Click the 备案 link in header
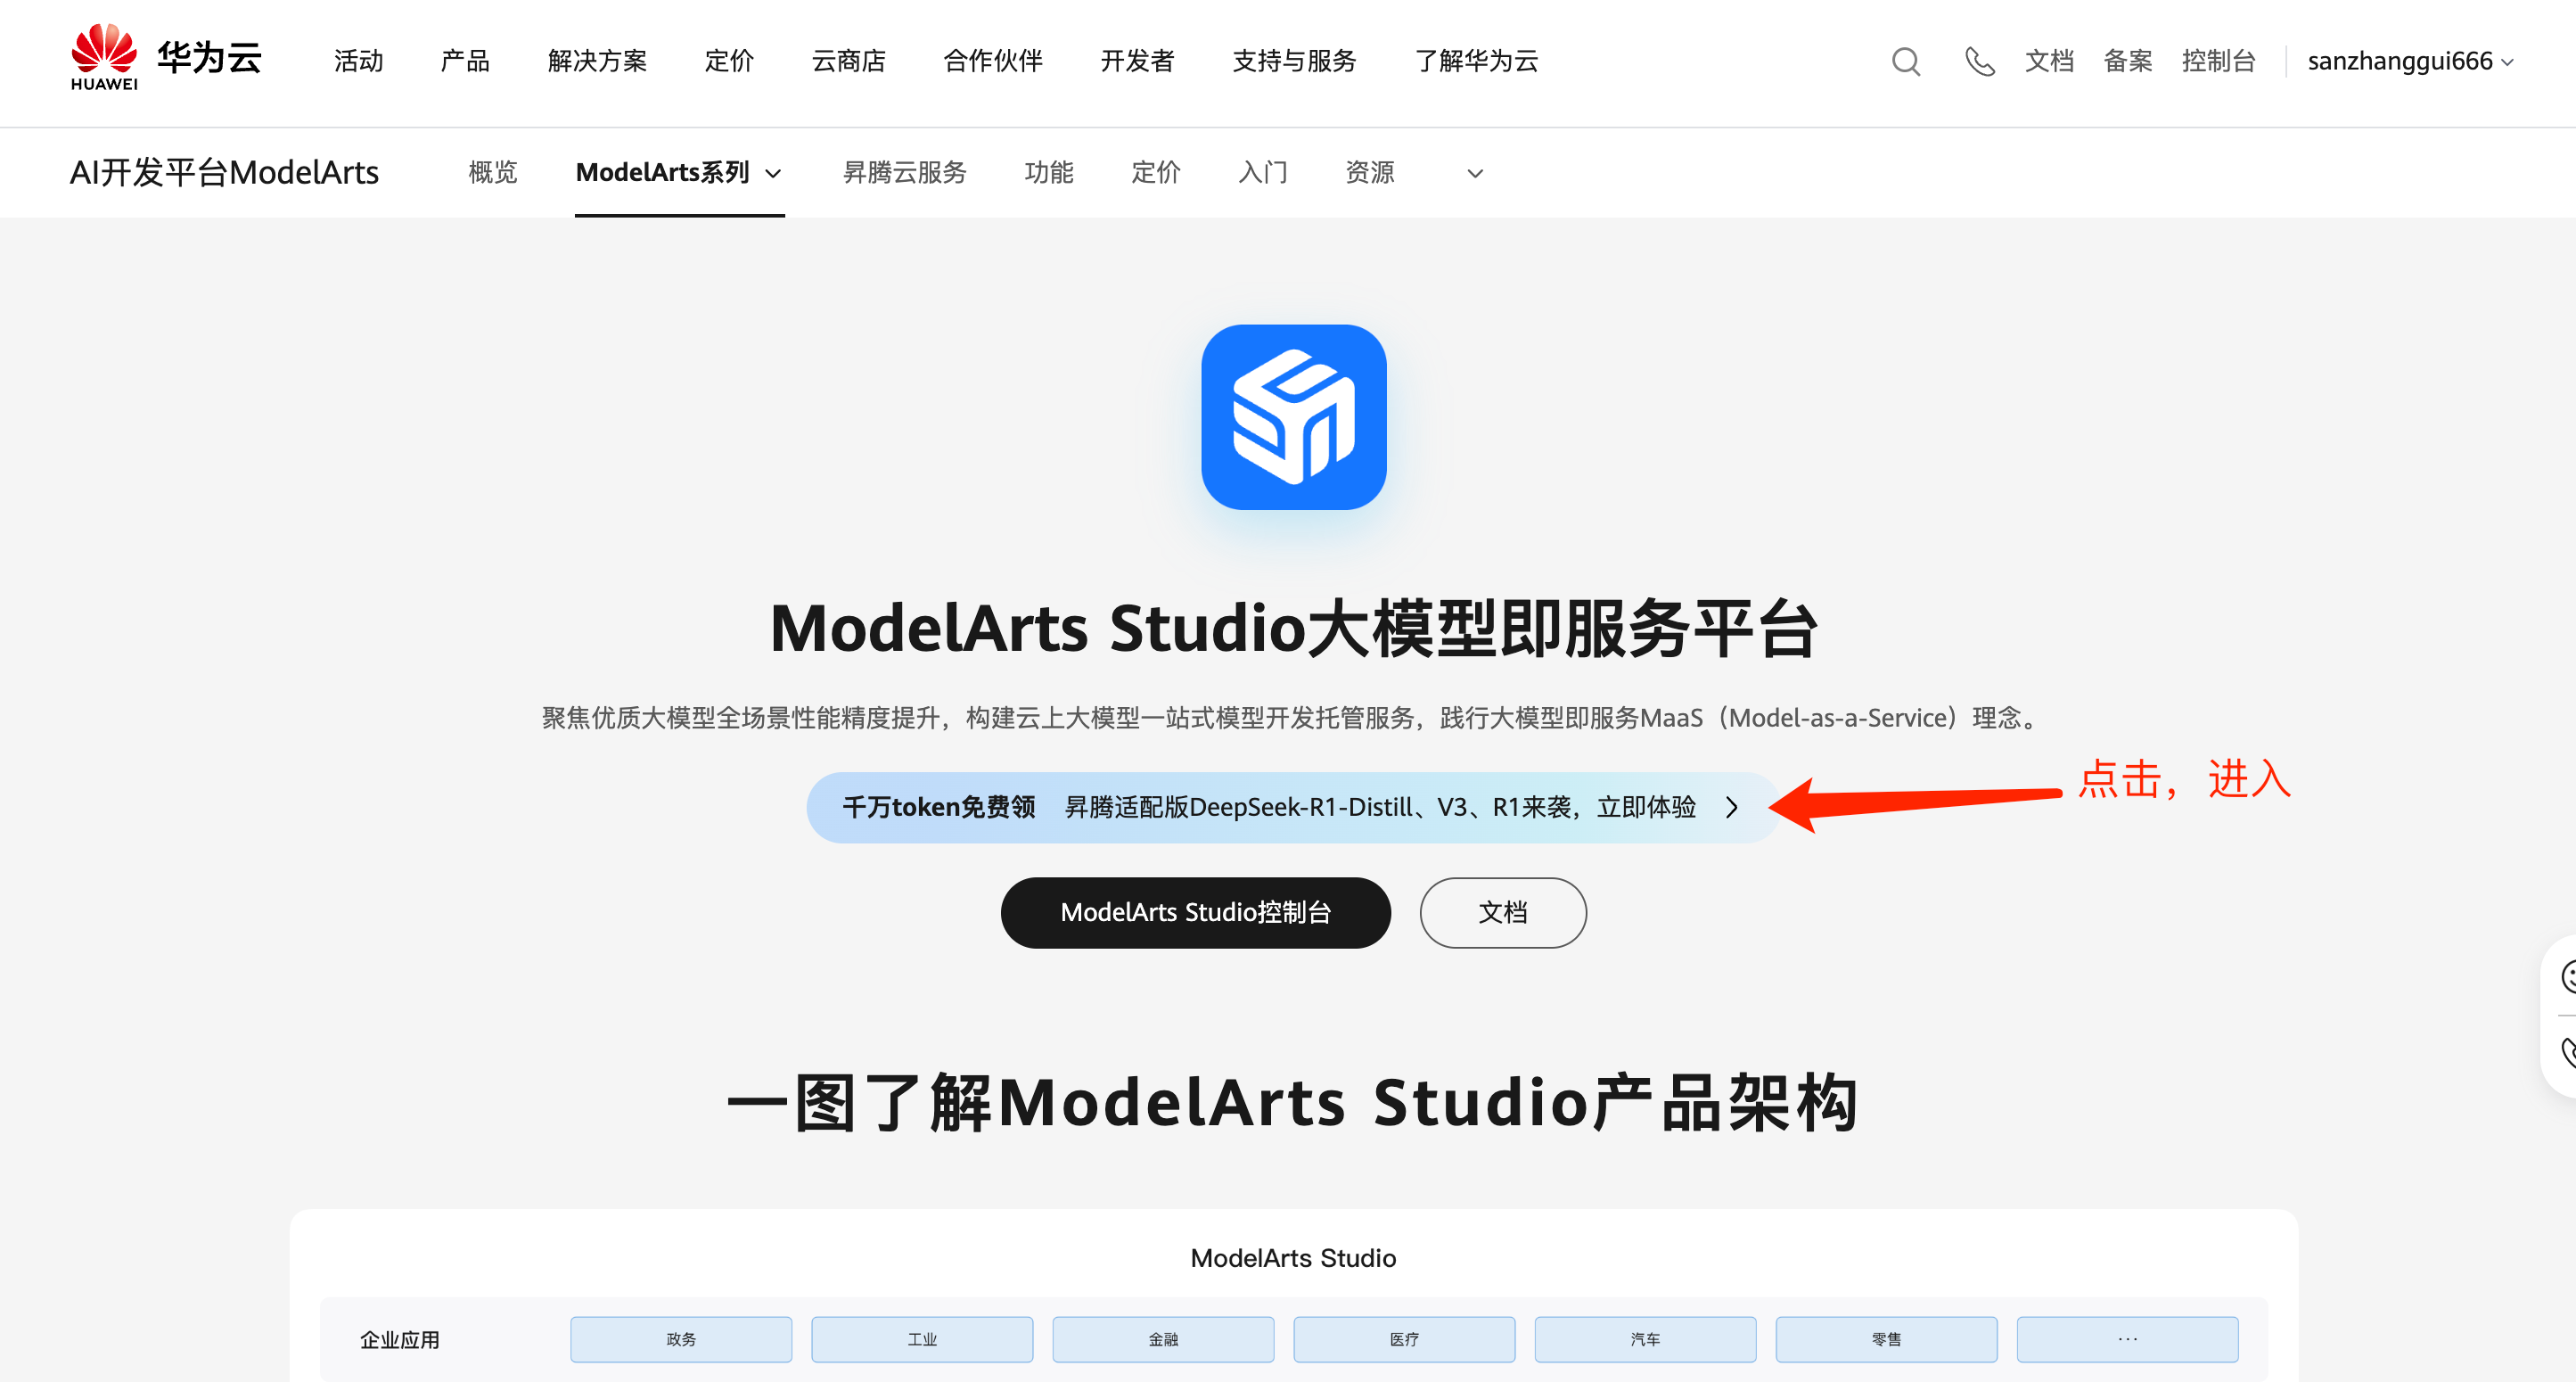The width and height of the screenshot is (2576, 1382). [x=2127, y=62]
